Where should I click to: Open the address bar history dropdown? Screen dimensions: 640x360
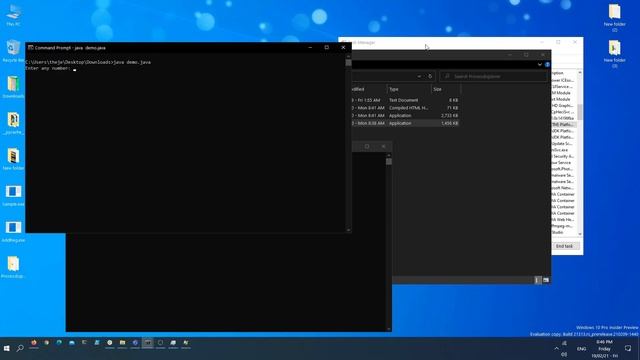[x=419, y=76]
